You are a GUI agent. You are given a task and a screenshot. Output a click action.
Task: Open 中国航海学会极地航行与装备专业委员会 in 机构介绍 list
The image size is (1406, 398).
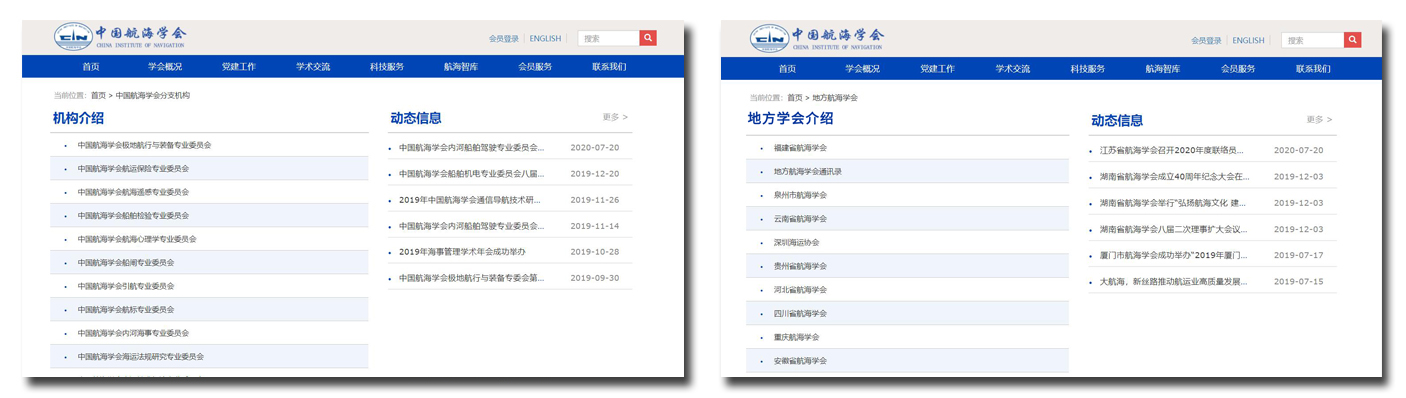(x=145, y=145)
